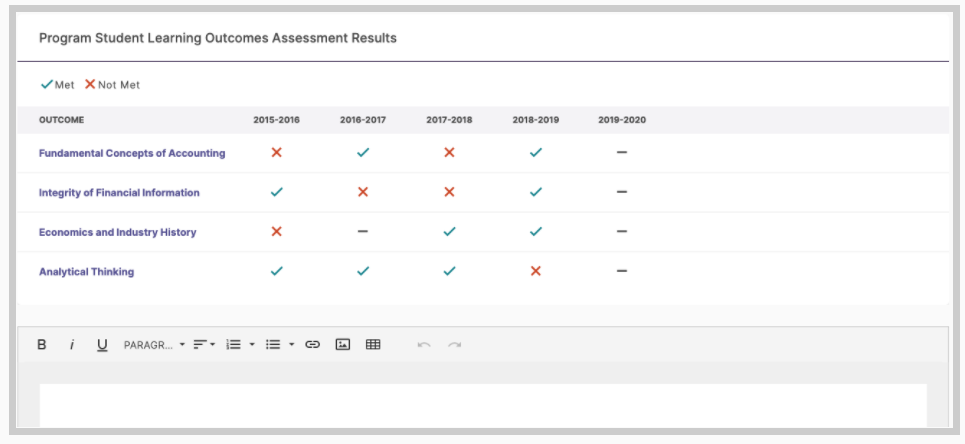This screenshot has width=965, height=444.
Task: Click the Program Student Learning Outcomes Assessment Results title
Action: pos(218,38)
